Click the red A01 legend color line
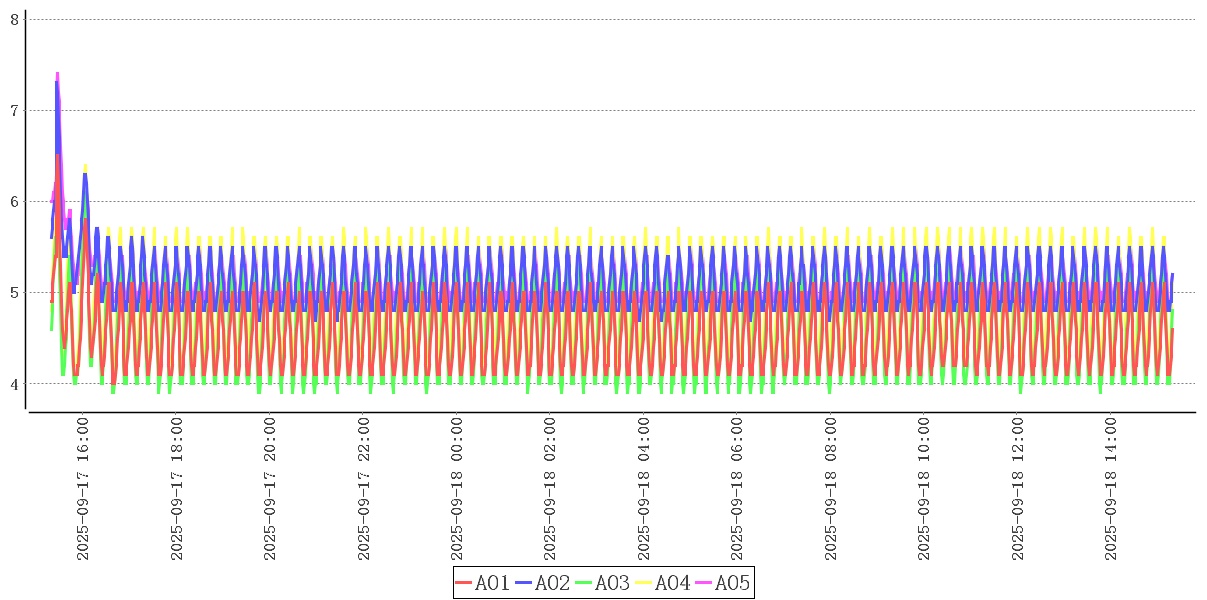Screen dimensions: 1207x600 click(x=464, y=583)
